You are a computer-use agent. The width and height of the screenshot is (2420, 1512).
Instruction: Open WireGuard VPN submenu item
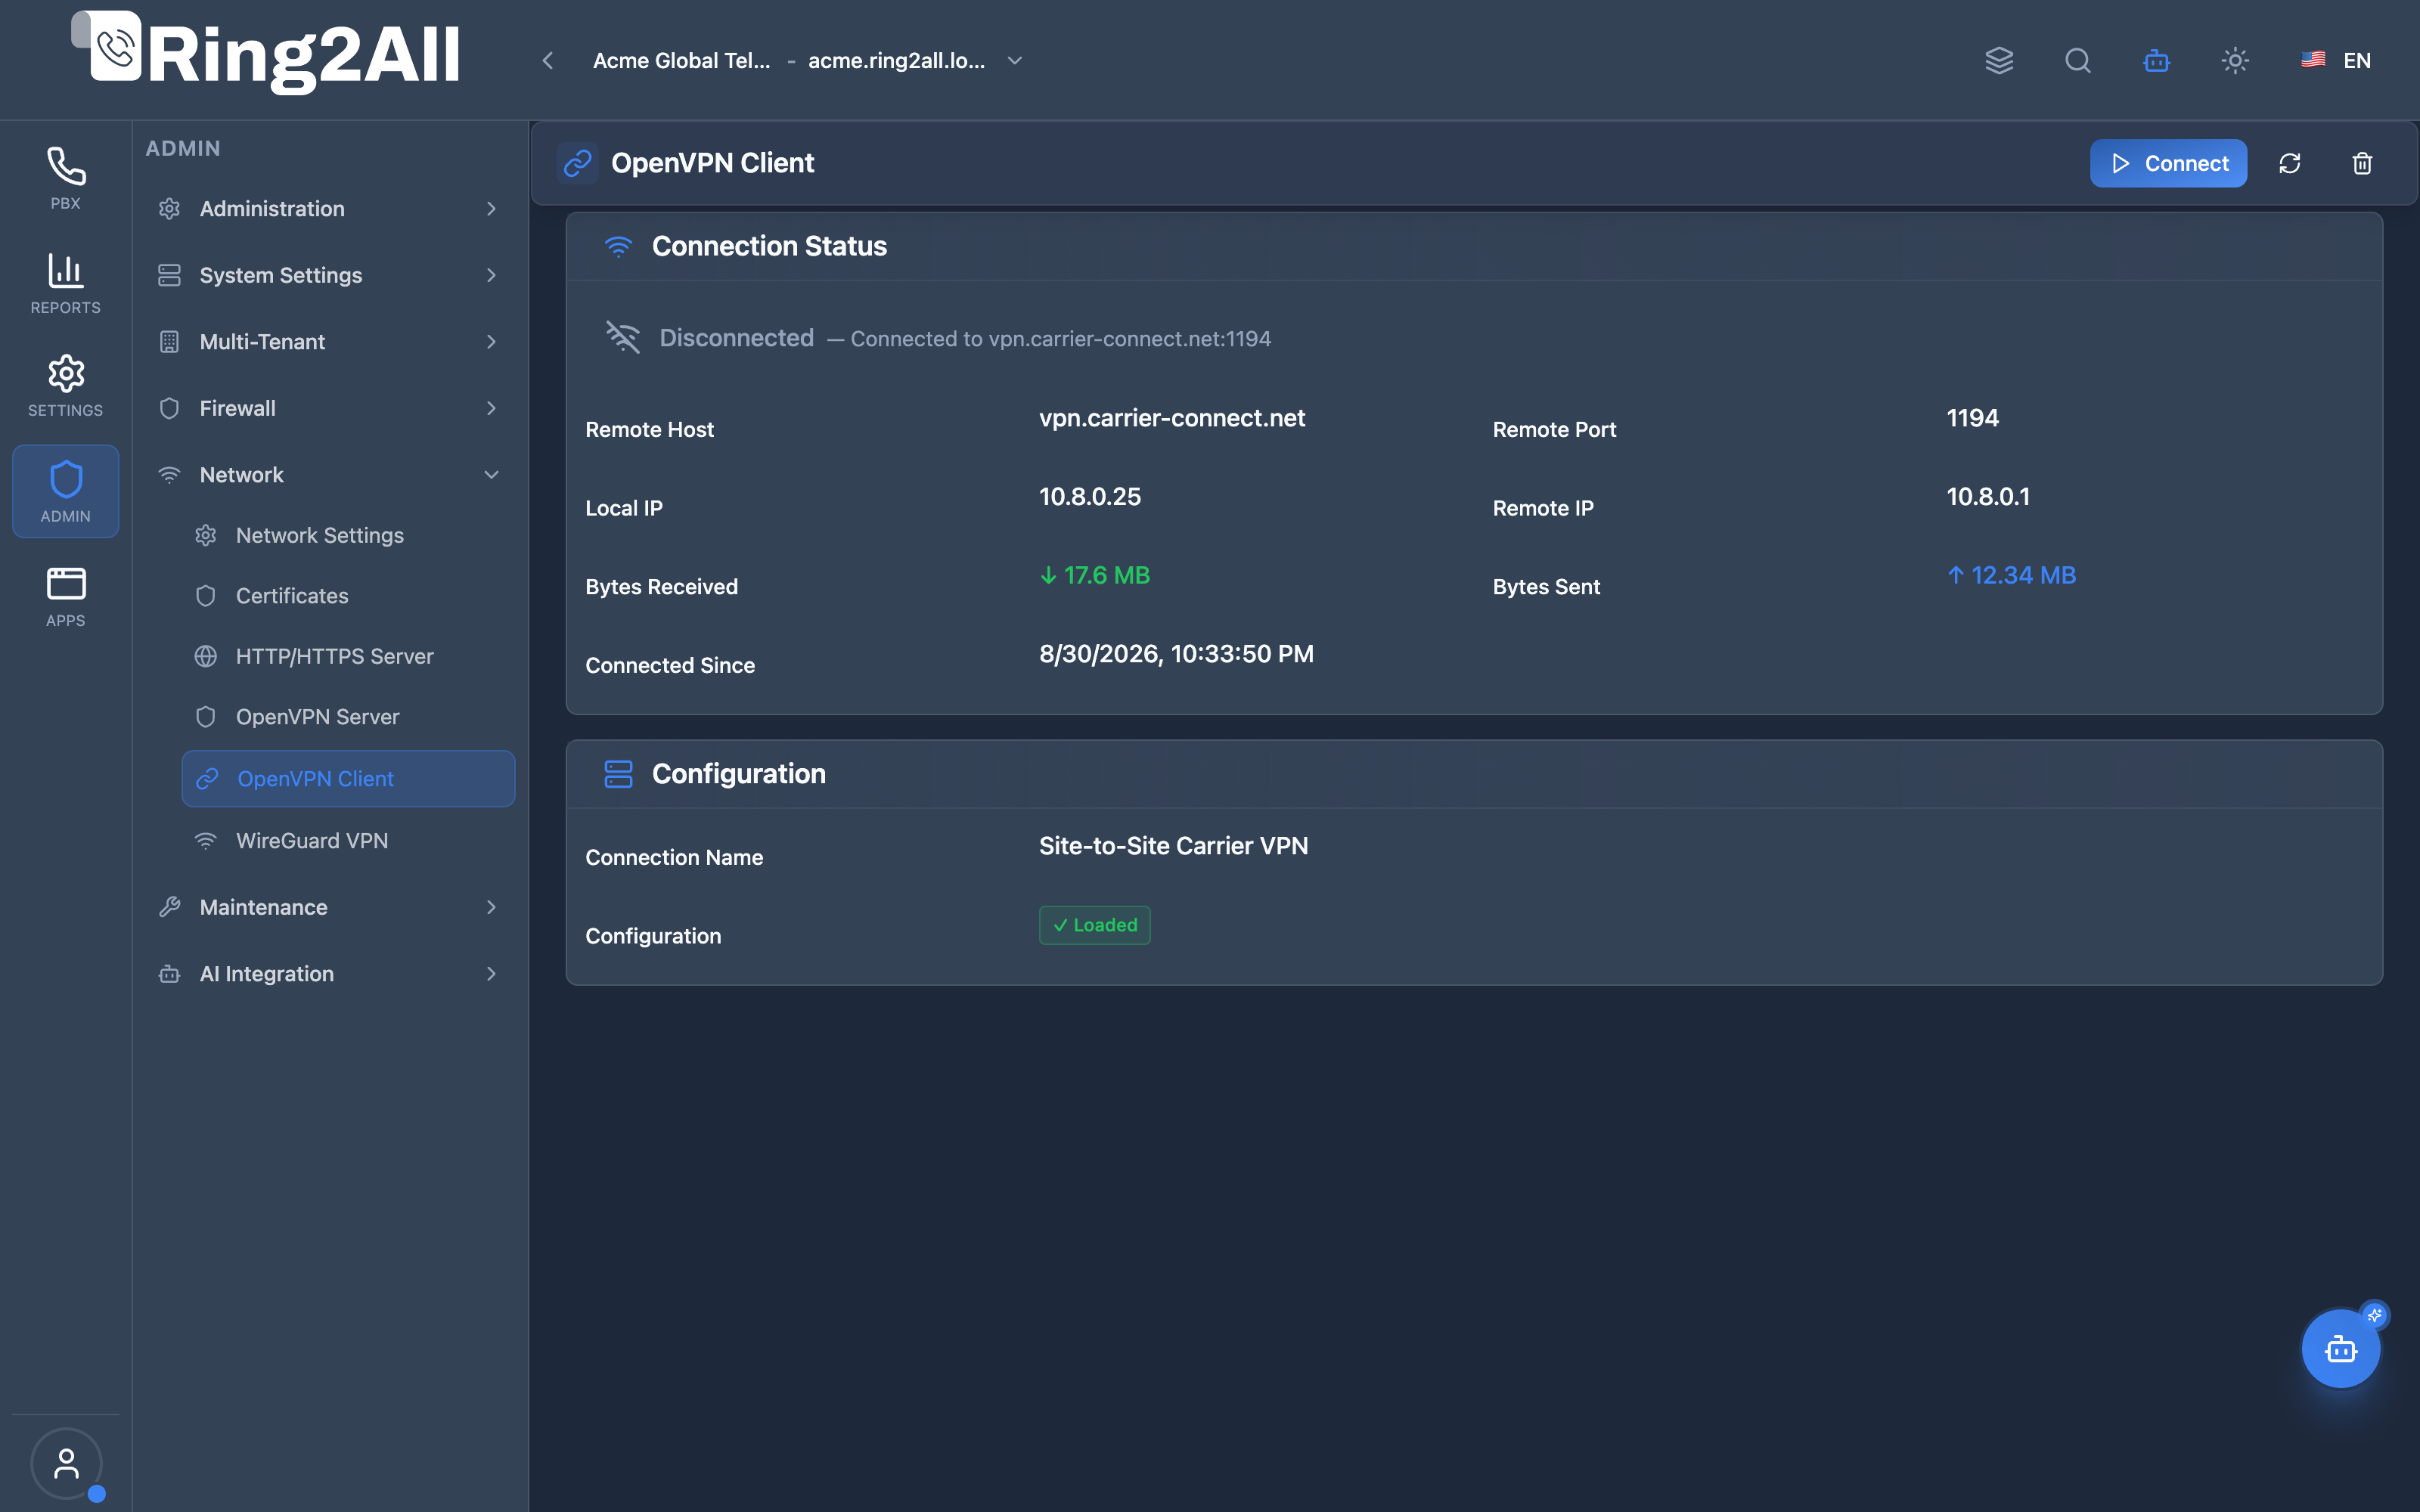348,841
